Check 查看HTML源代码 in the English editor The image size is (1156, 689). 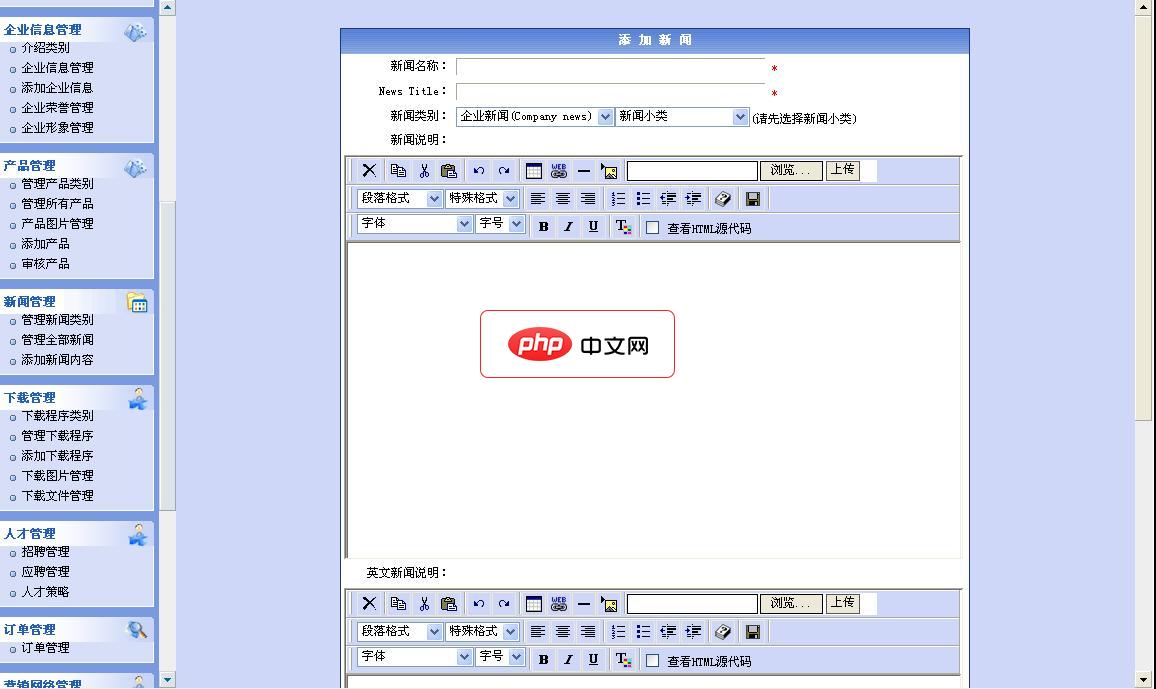[x=652, y=660]
